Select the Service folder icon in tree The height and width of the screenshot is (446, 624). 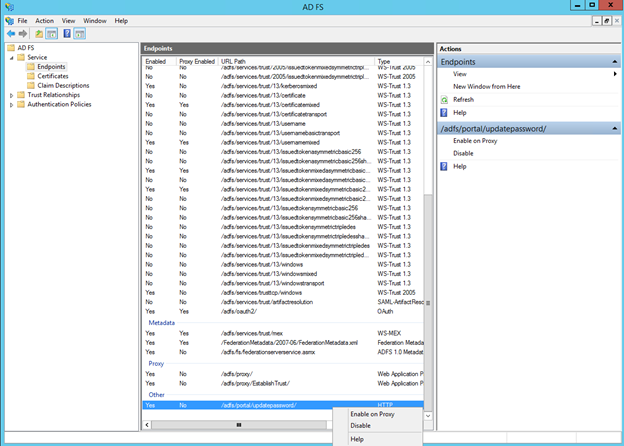tap(21, 57)
